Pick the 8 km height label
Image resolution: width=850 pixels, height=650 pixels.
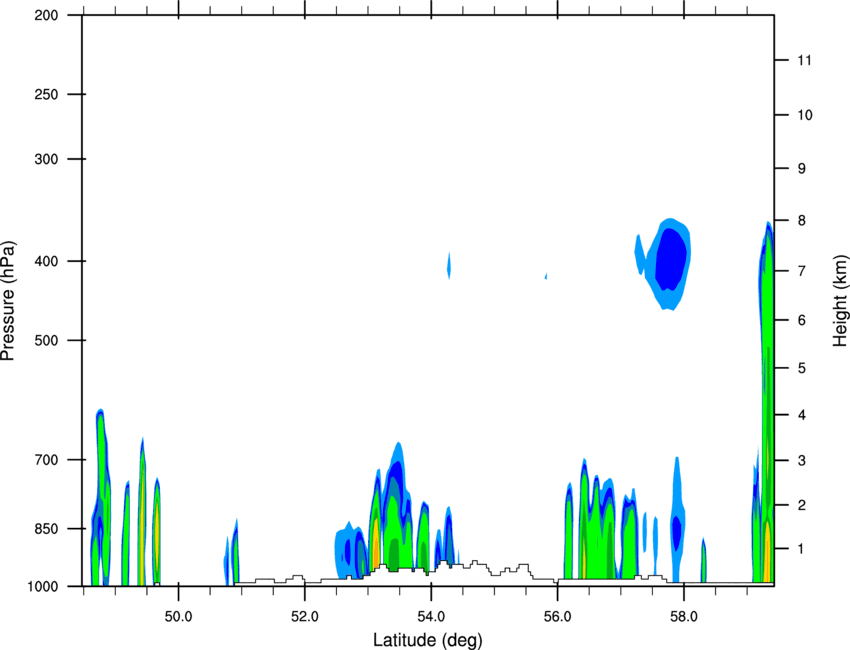pyautogui.click(x=802, y=221)
